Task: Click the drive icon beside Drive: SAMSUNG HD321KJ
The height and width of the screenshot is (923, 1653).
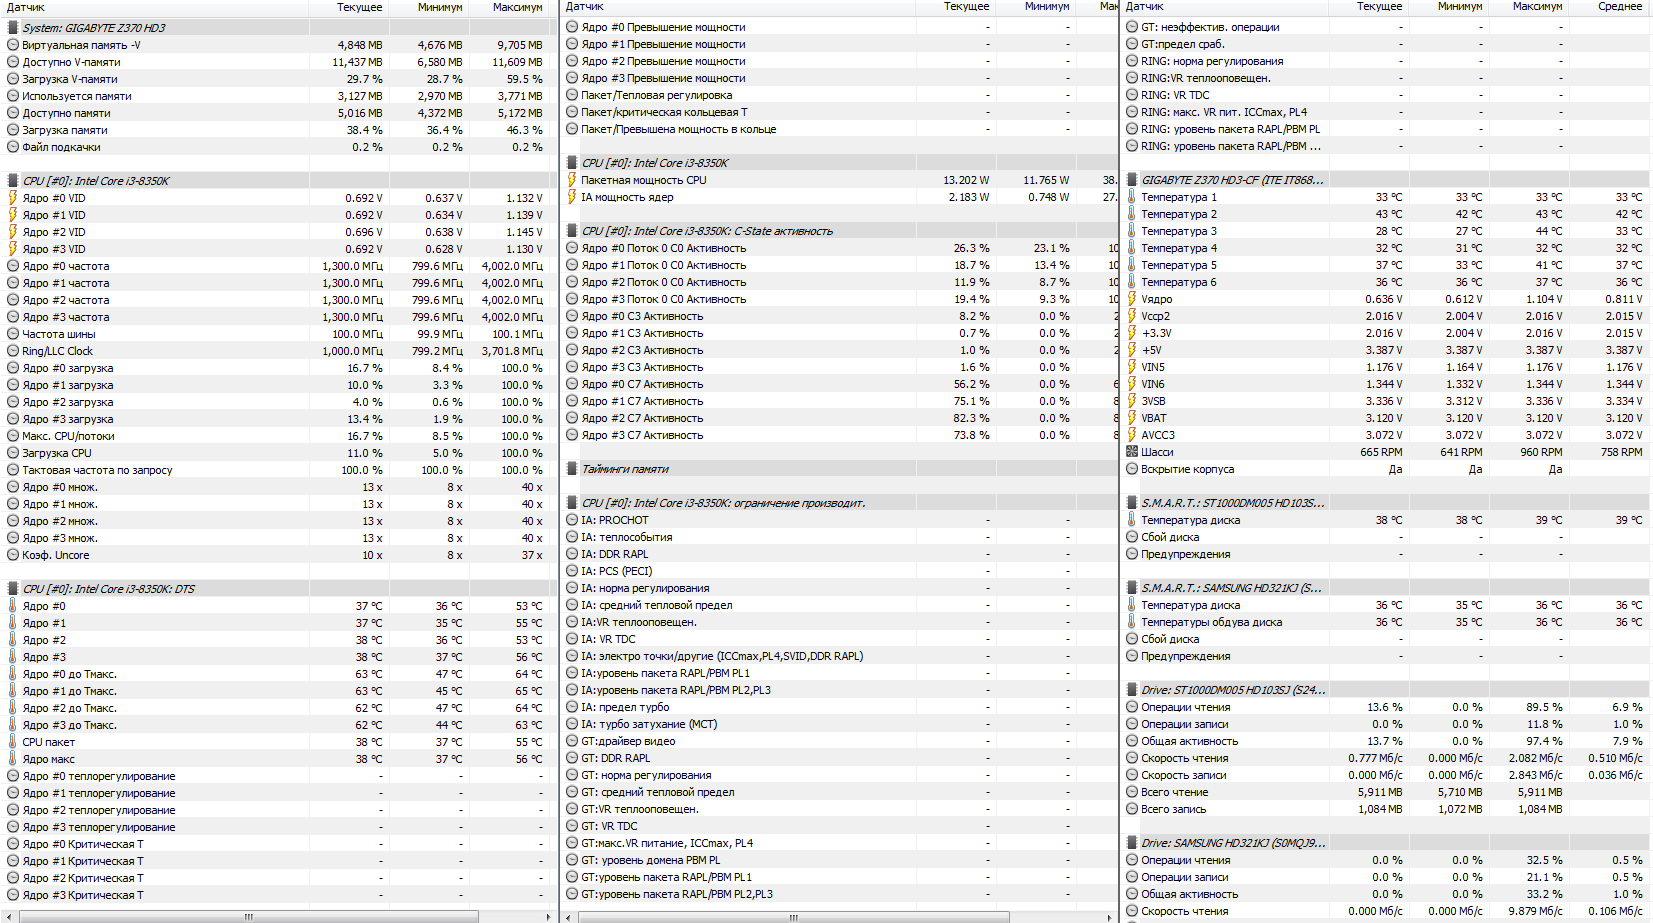Action: pyautogui.click(x=1132, y=843)
